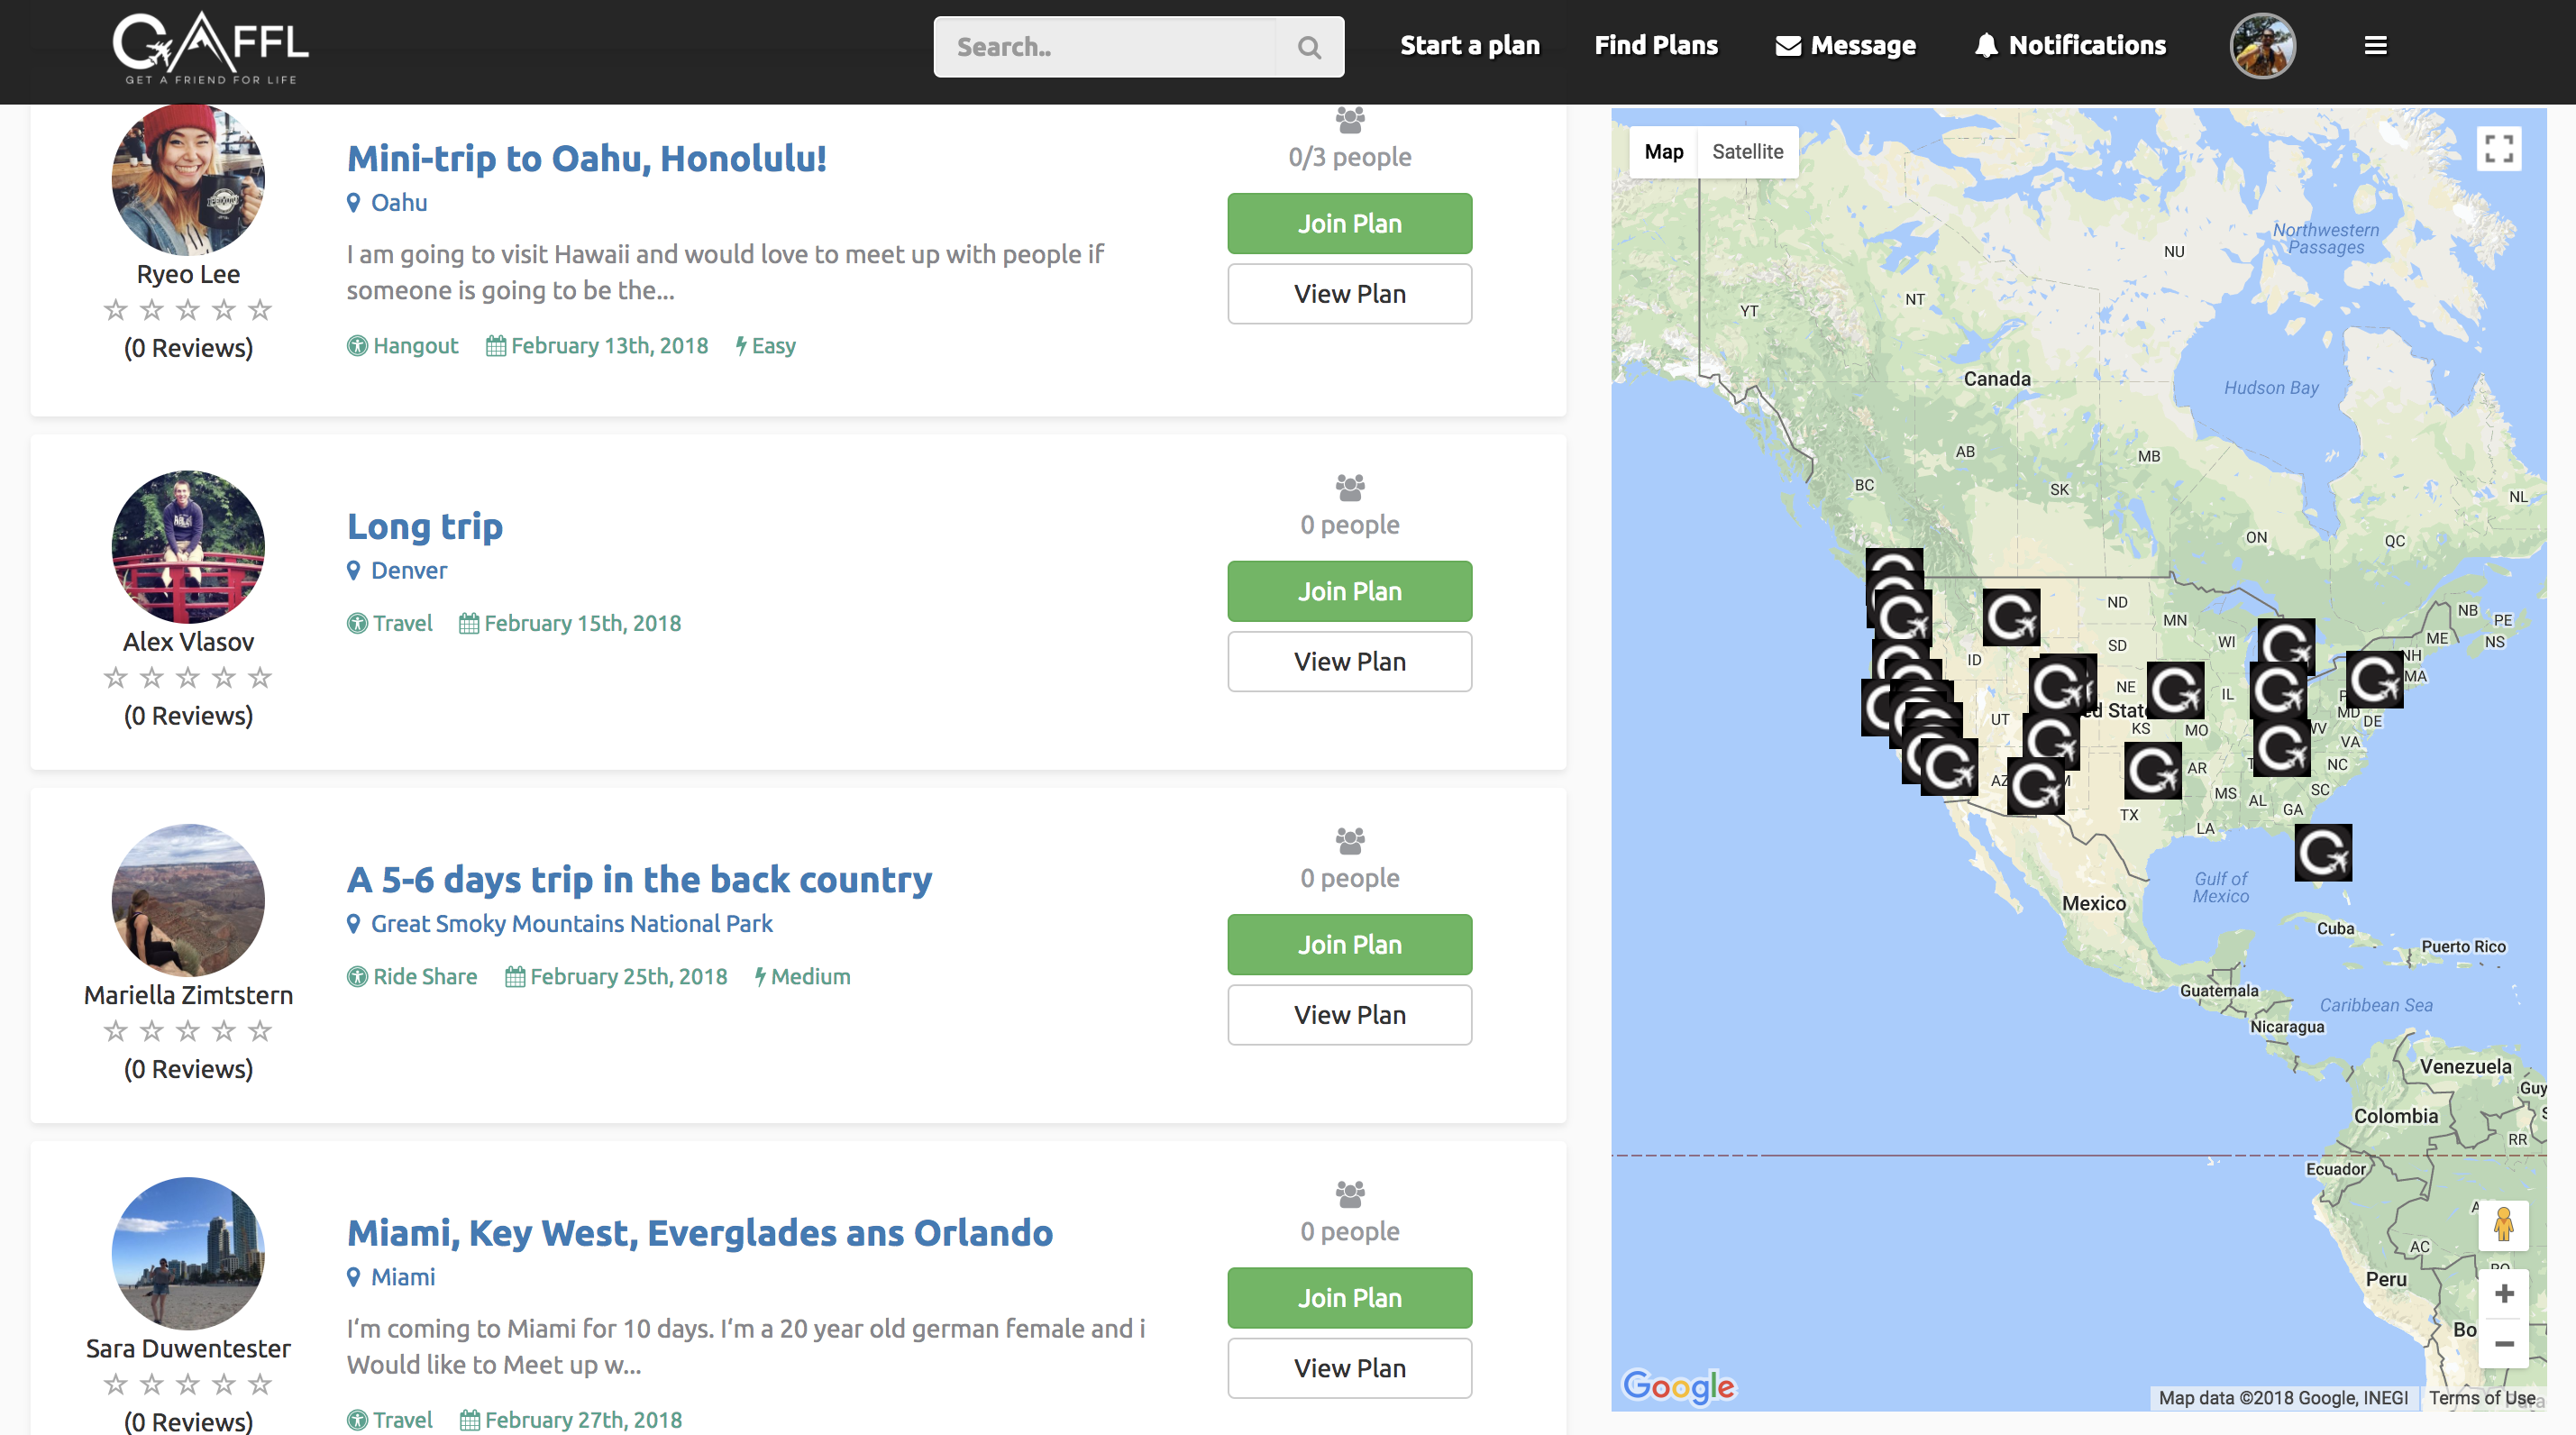Click the Florida map marker
The height and width of the screenshot is (1435, 2576).
coord(2322,853)
